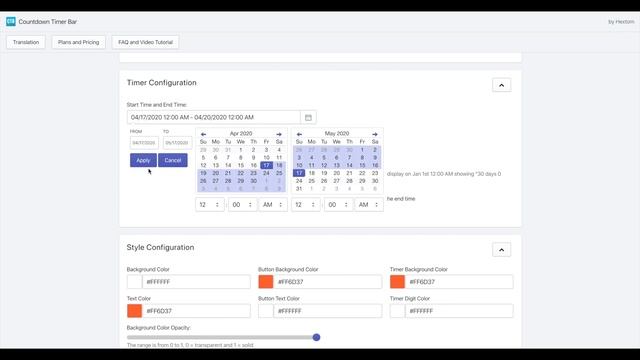The width and height of the screenshot is (640, 360).
Task: Select May 20 in the May calendar
Action: 337,173
